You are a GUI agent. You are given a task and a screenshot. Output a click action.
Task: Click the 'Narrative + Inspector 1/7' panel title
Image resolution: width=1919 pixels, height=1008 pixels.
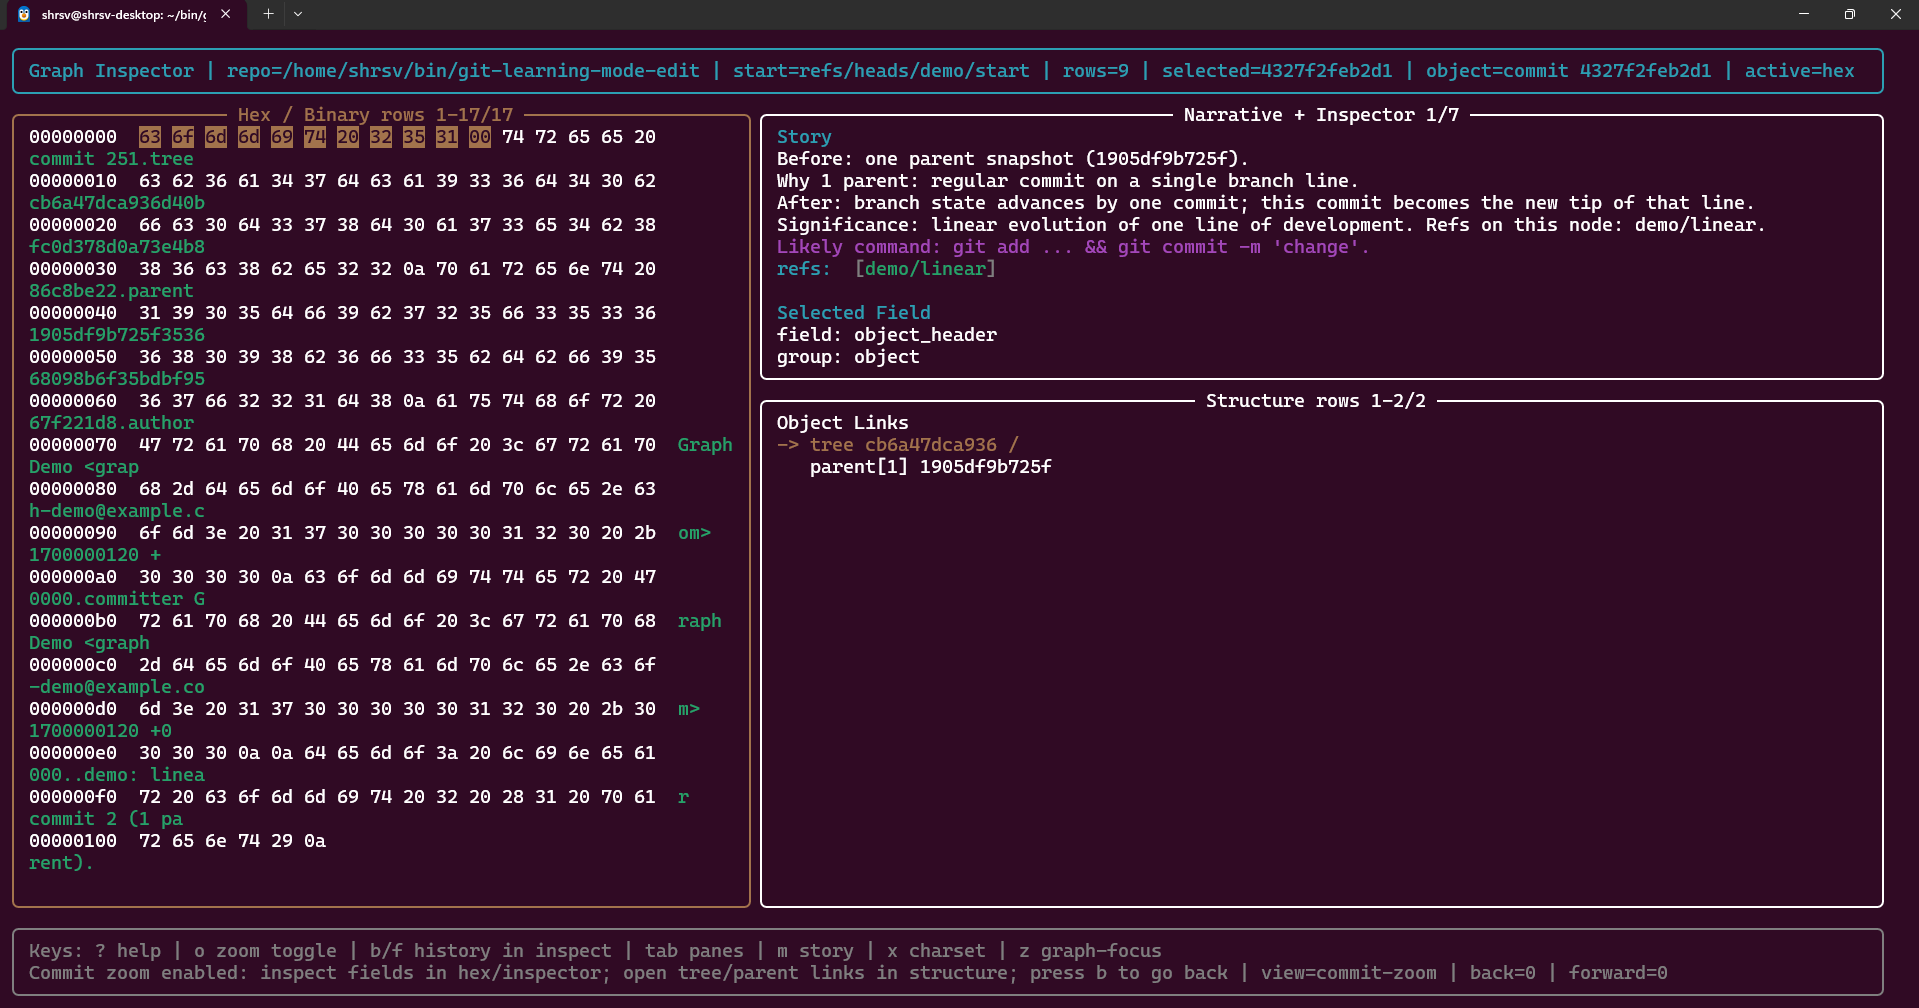pos(1321,115)
